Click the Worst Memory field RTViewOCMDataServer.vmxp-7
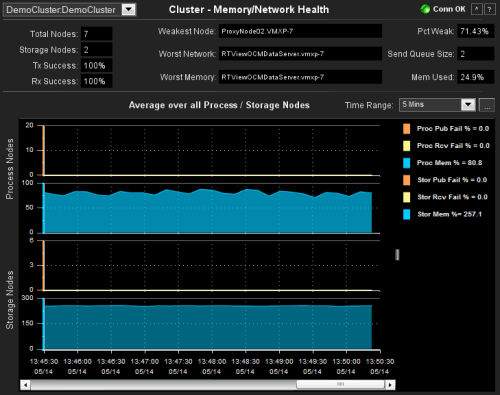This screenshot has width=500, height=395. [300, 77]
